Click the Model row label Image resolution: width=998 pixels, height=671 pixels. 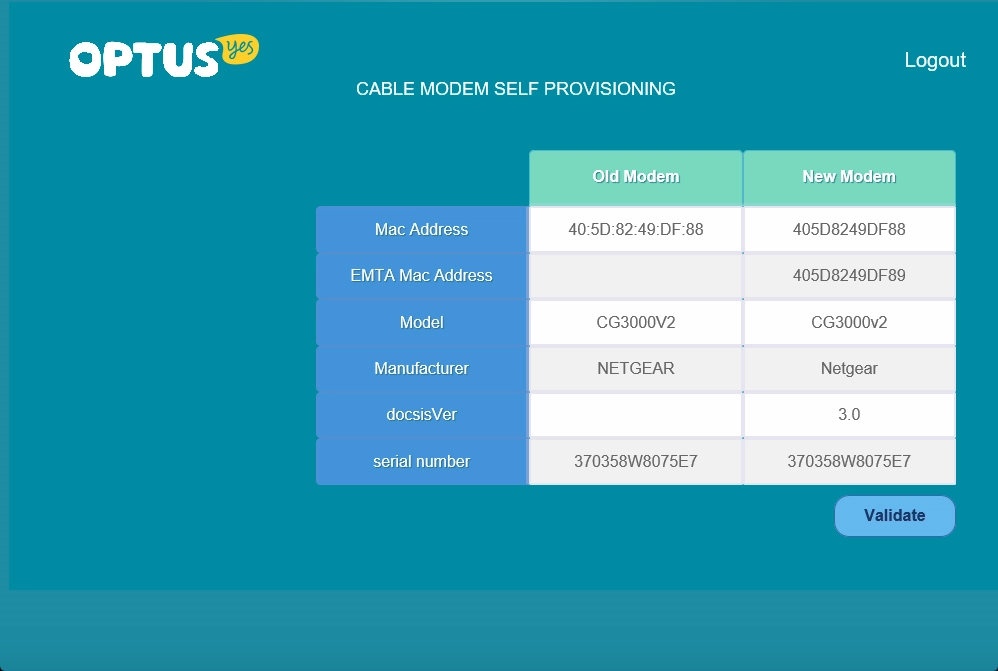421,322
